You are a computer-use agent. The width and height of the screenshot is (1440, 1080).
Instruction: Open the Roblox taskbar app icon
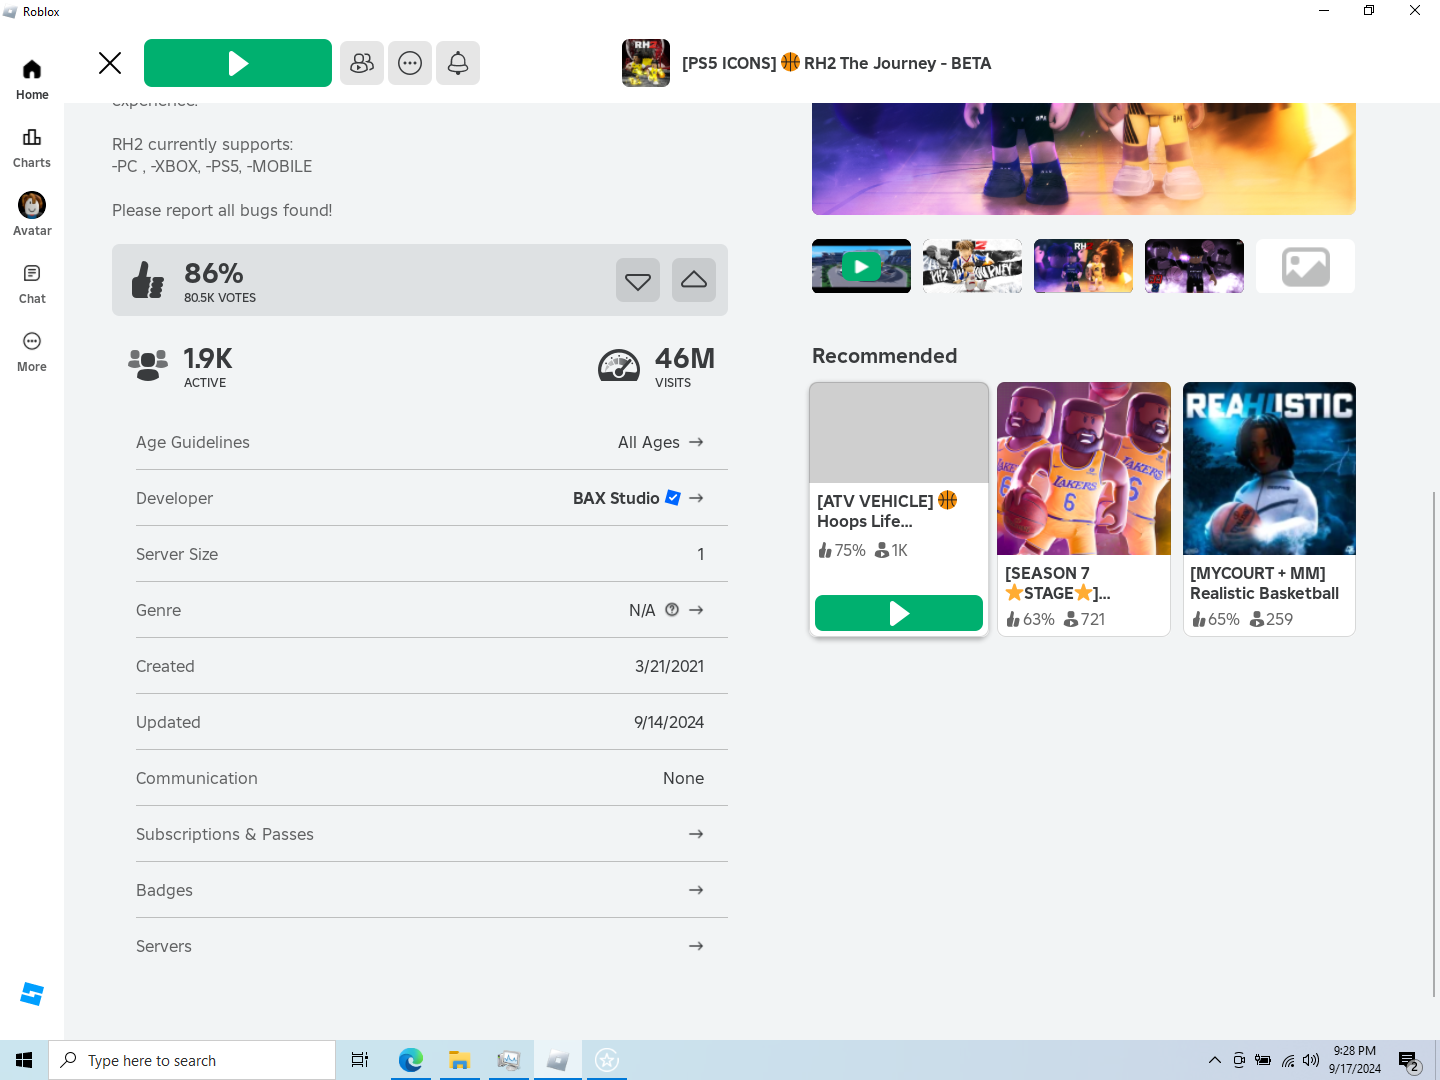click(x=558, y=1060)
